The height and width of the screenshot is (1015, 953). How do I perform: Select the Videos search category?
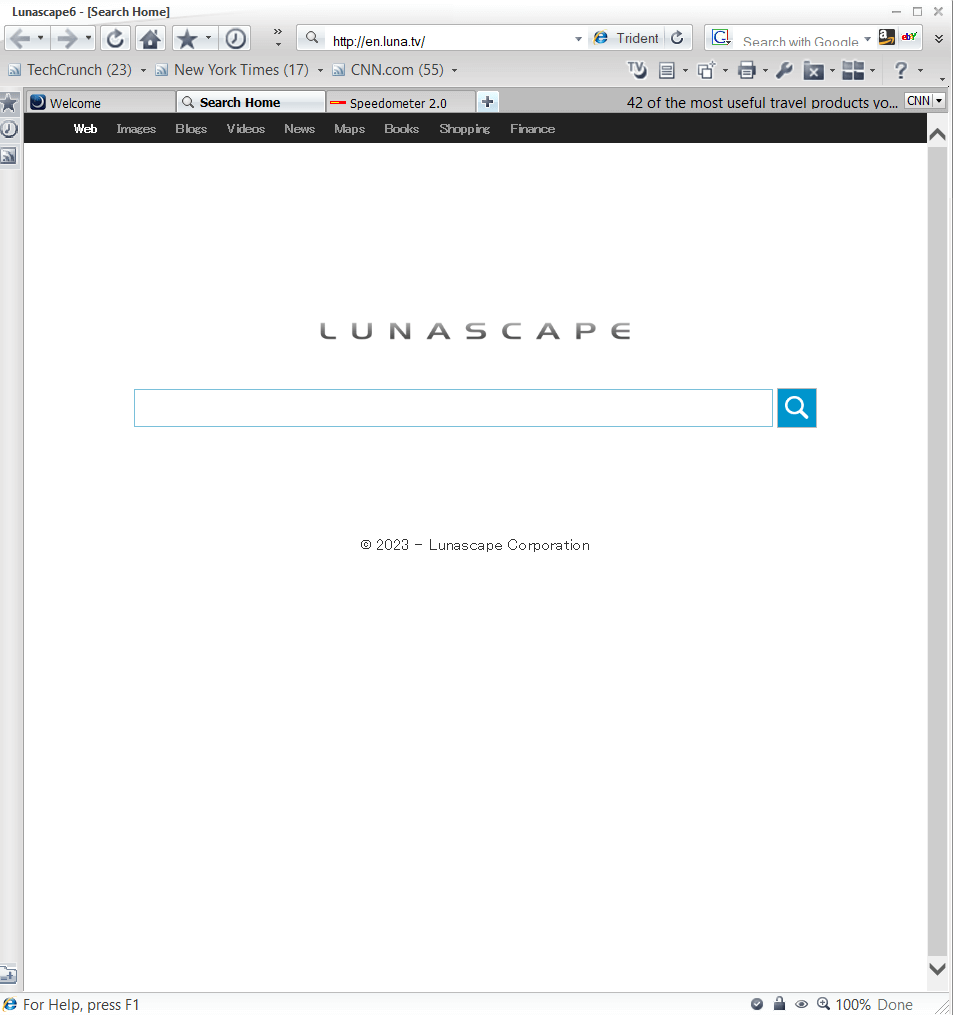(x=245, y=129)
